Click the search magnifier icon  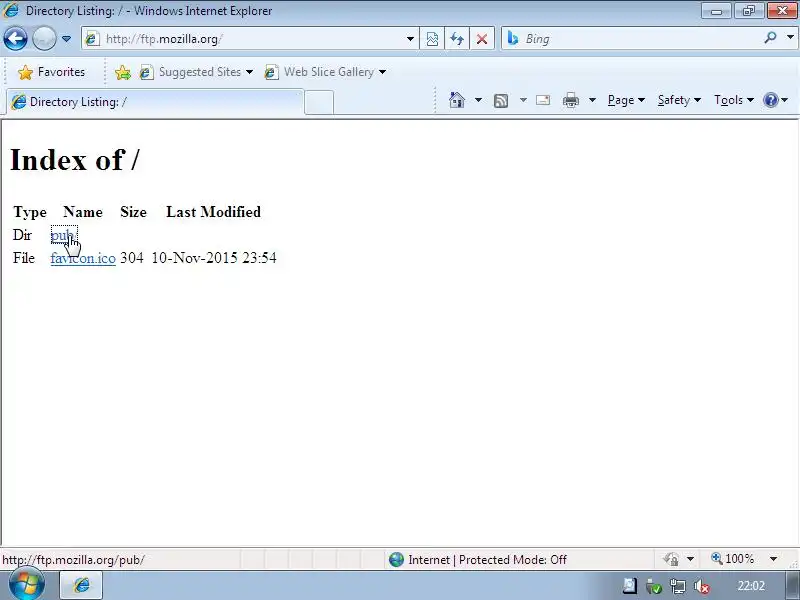coord(770,38)
